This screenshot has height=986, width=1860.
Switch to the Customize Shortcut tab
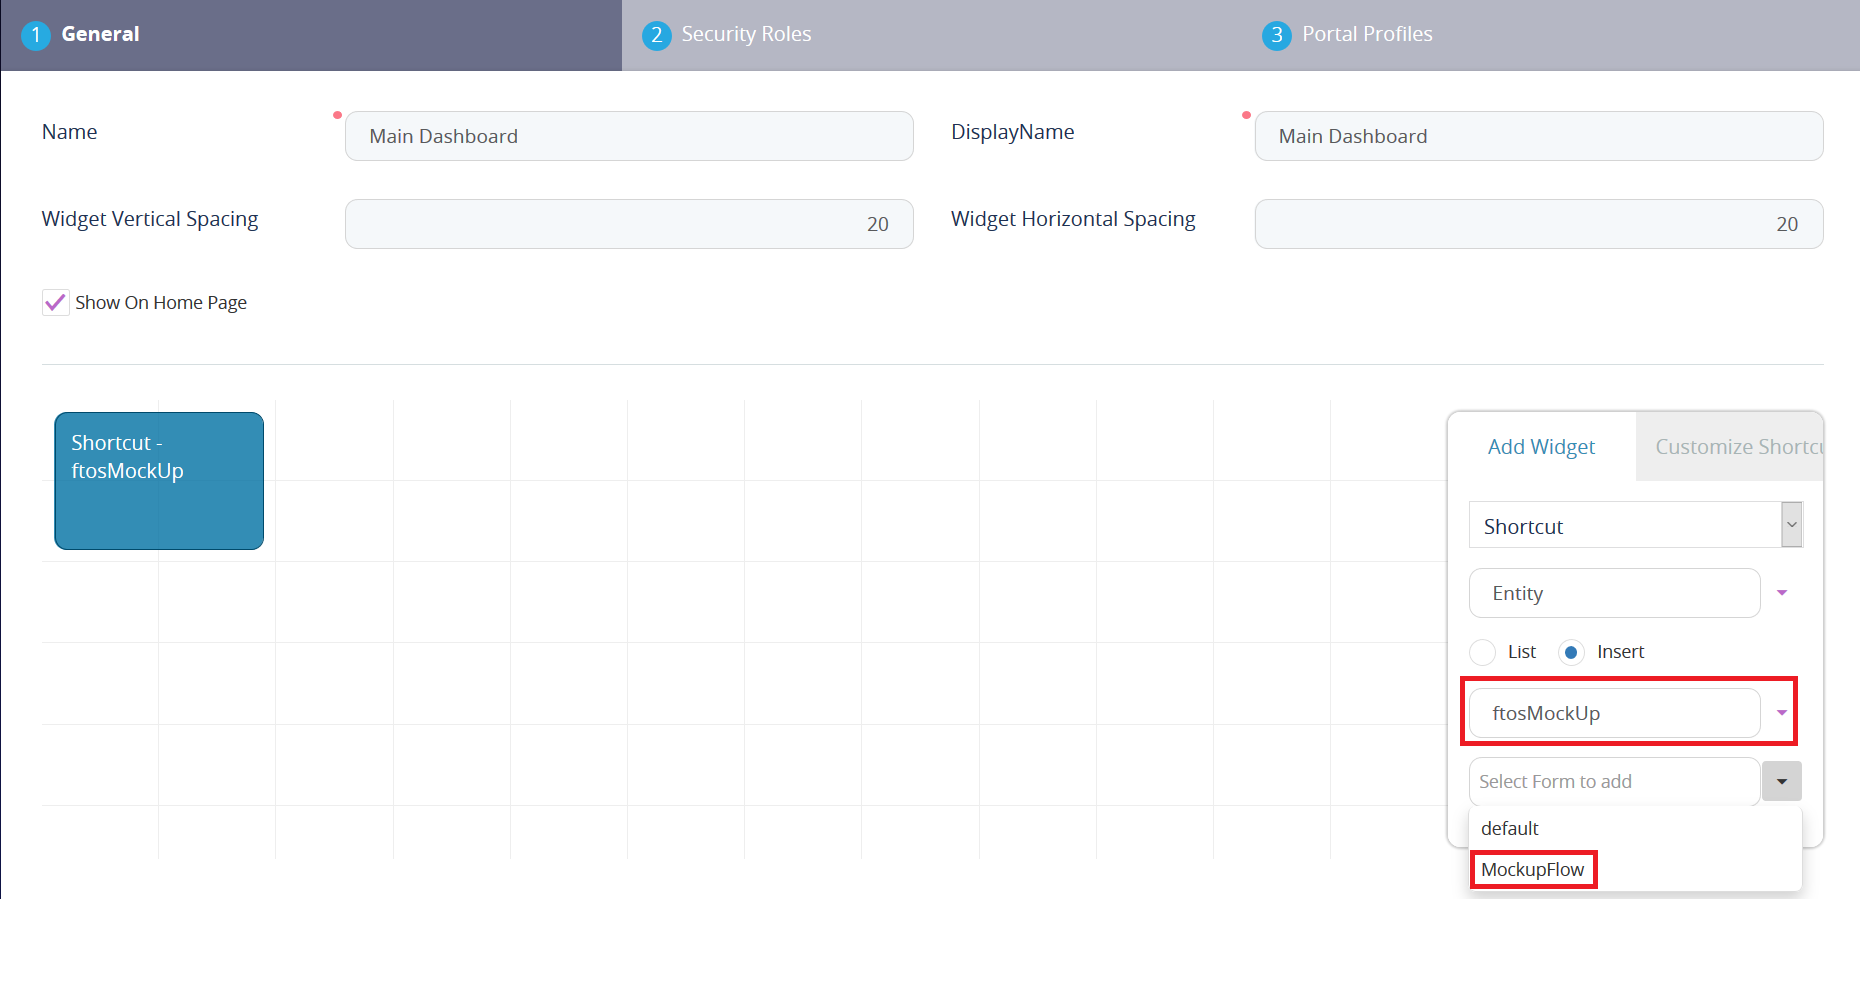[x=1735, y=446]
